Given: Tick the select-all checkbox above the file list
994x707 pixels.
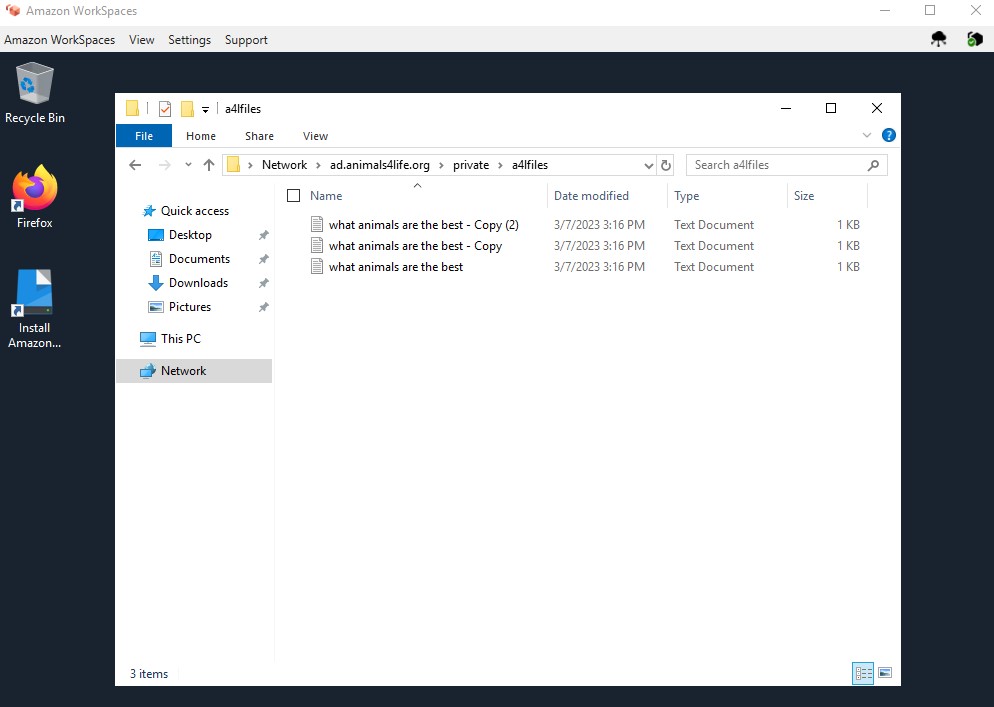Looking at the screenshot, I should click(293, 196).
